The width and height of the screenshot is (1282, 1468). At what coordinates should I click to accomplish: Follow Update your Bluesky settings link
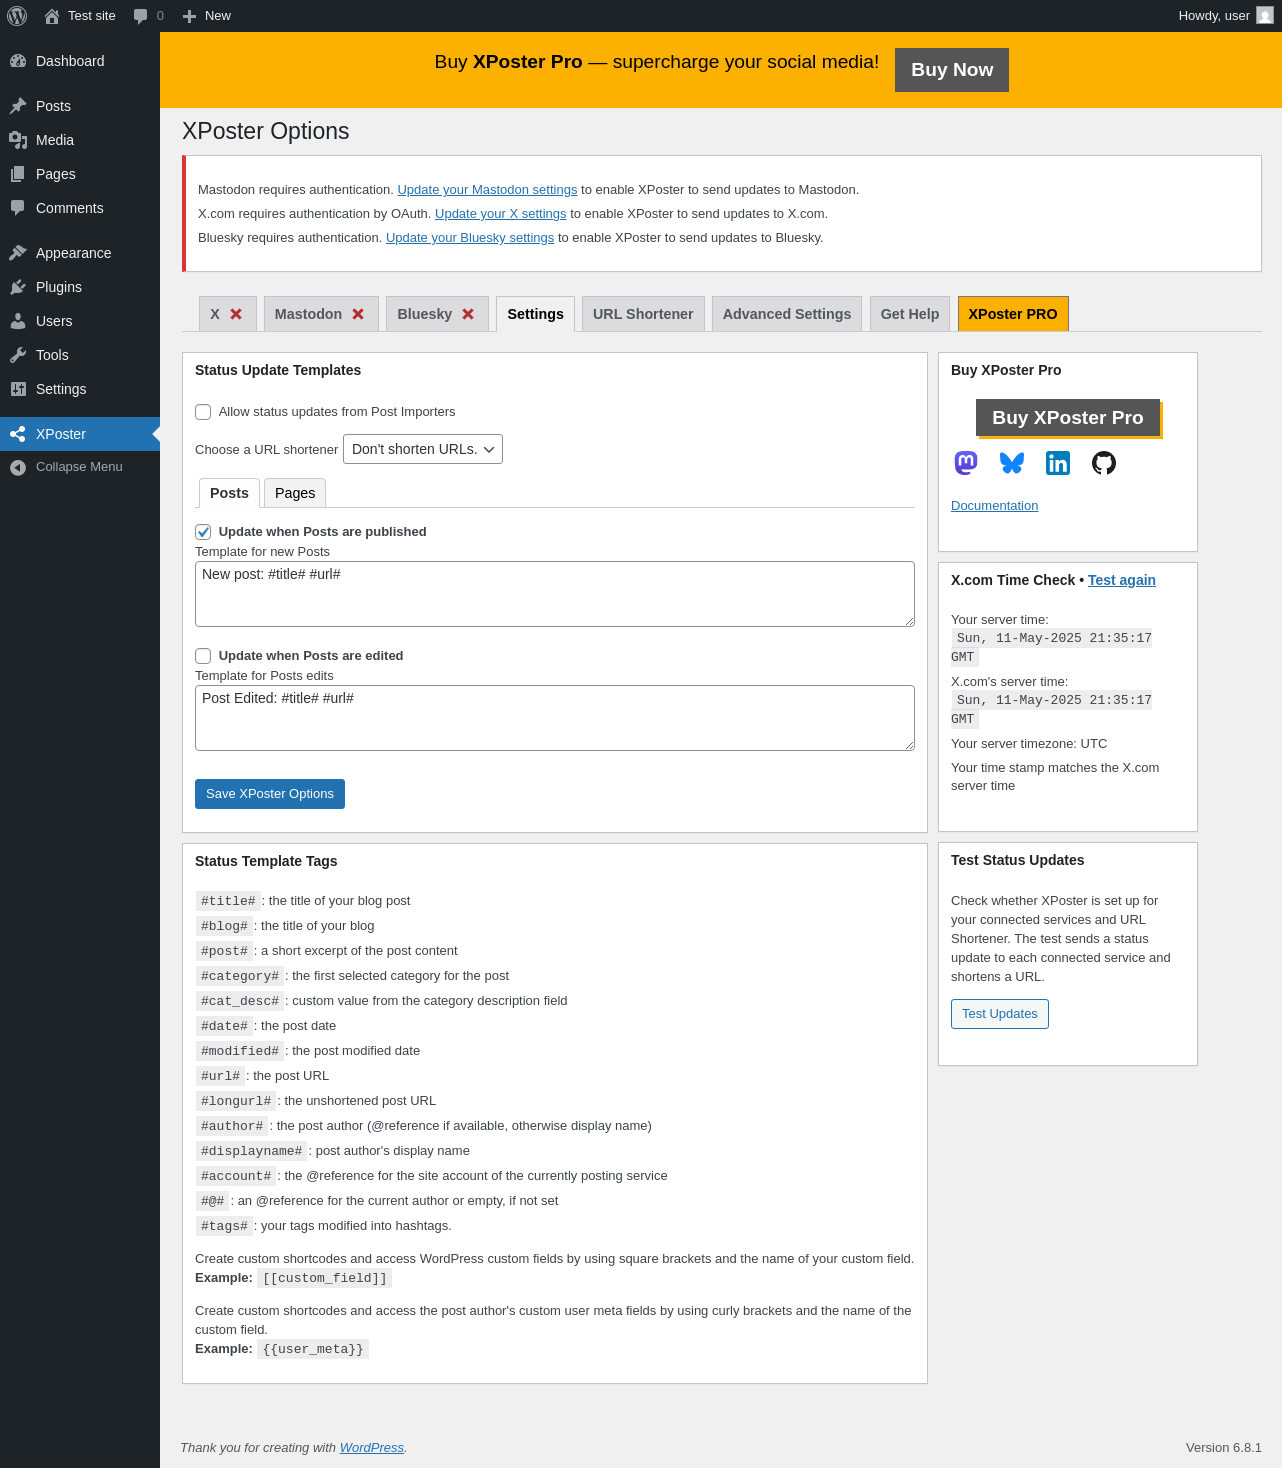tap(470, 238)
